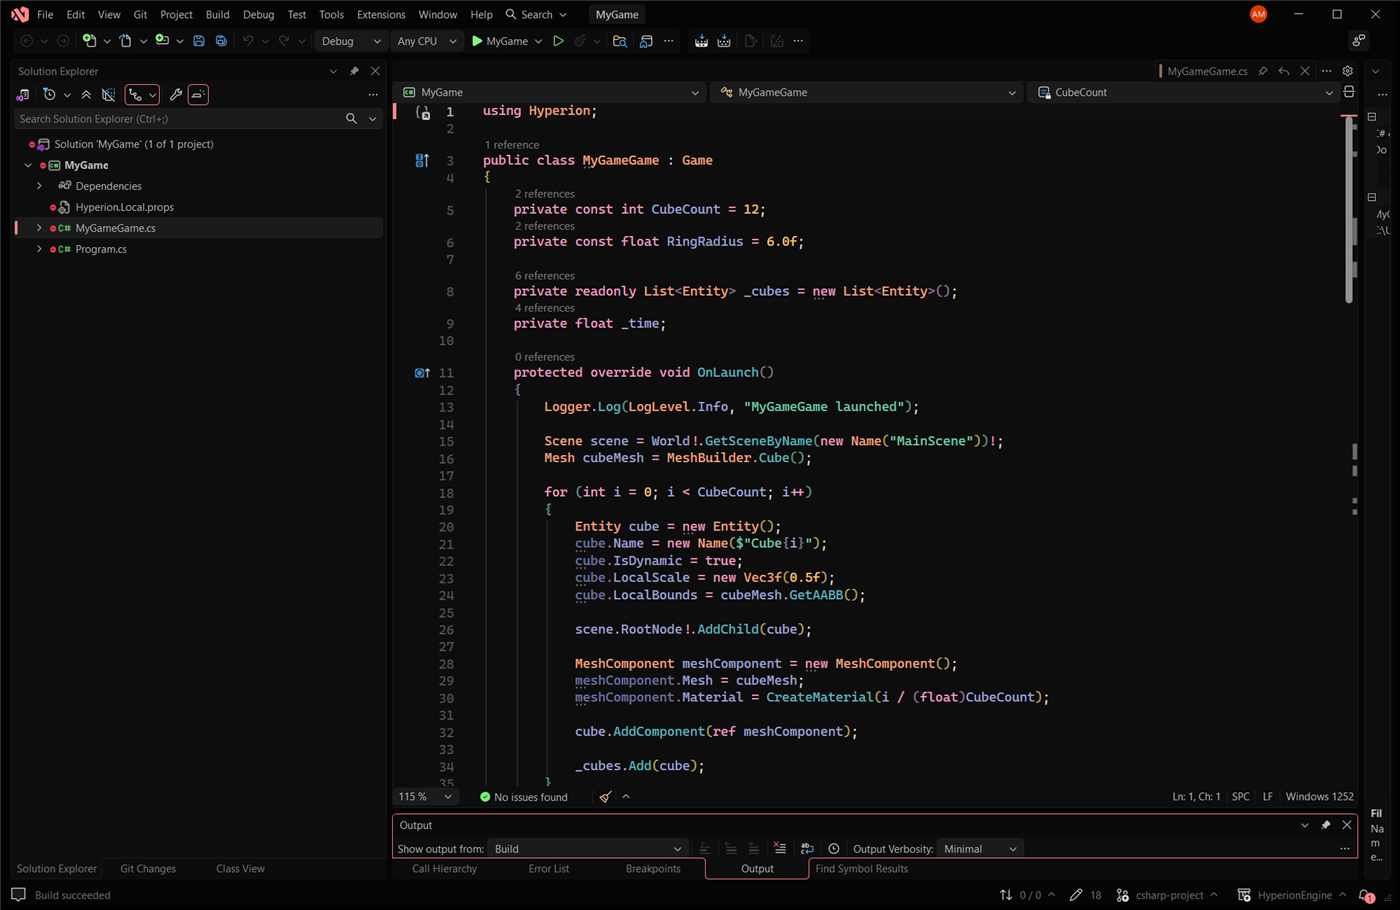The image size is (1400, 910).
Task: Click Start Without Debugging outline play icon
Action: pos(558,41)
